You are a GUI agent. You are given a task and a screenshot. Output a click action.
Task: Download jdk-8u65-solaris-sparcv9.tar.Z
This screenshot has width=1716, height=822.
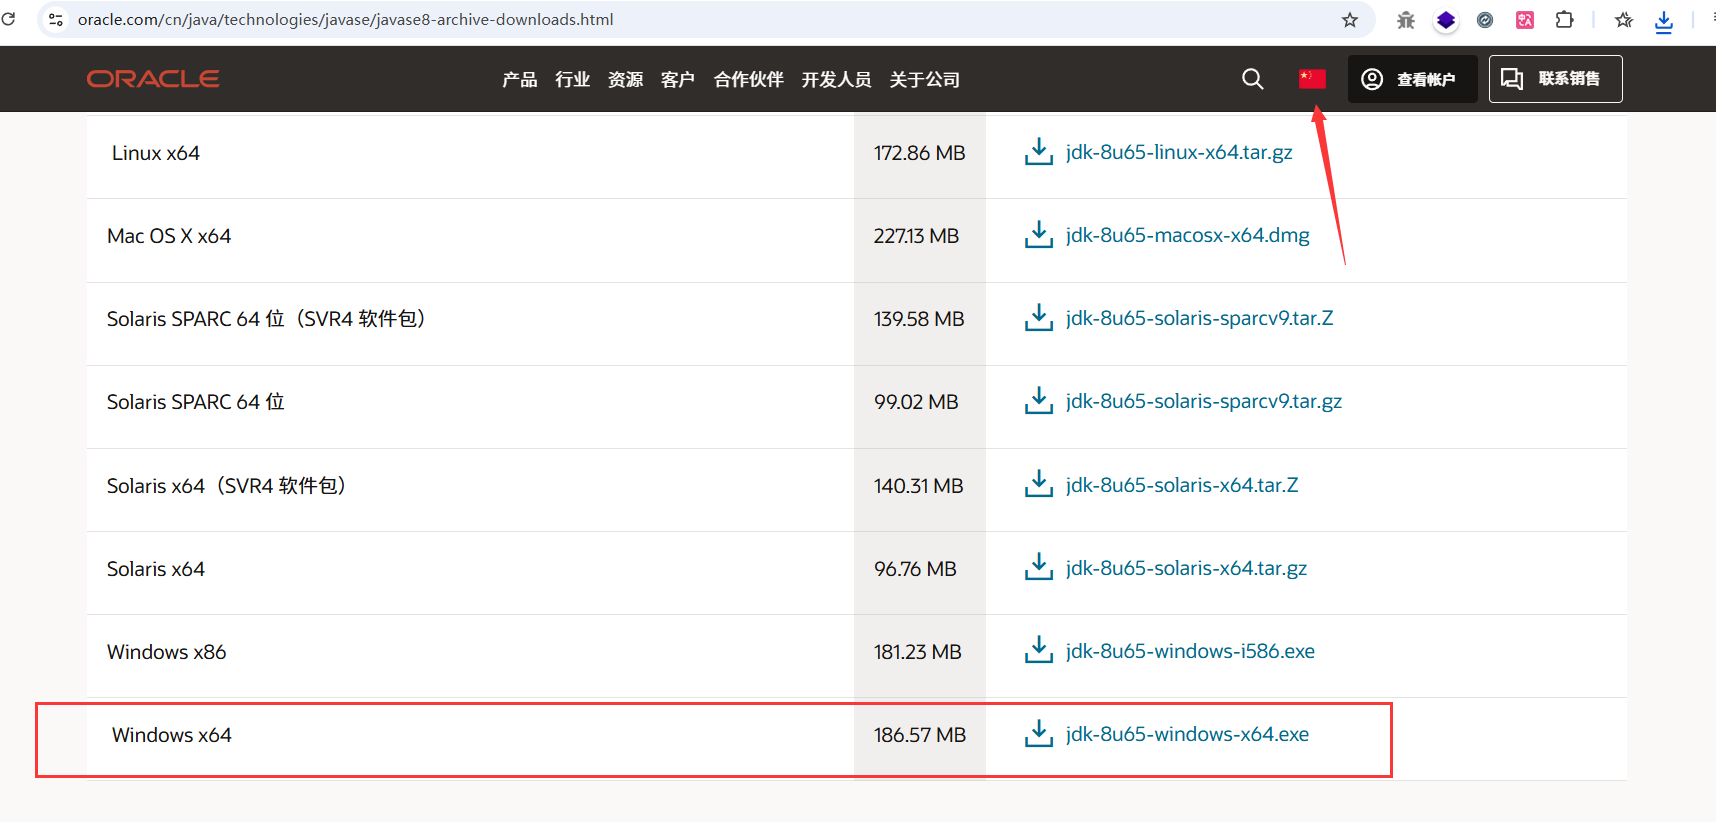1200,318
